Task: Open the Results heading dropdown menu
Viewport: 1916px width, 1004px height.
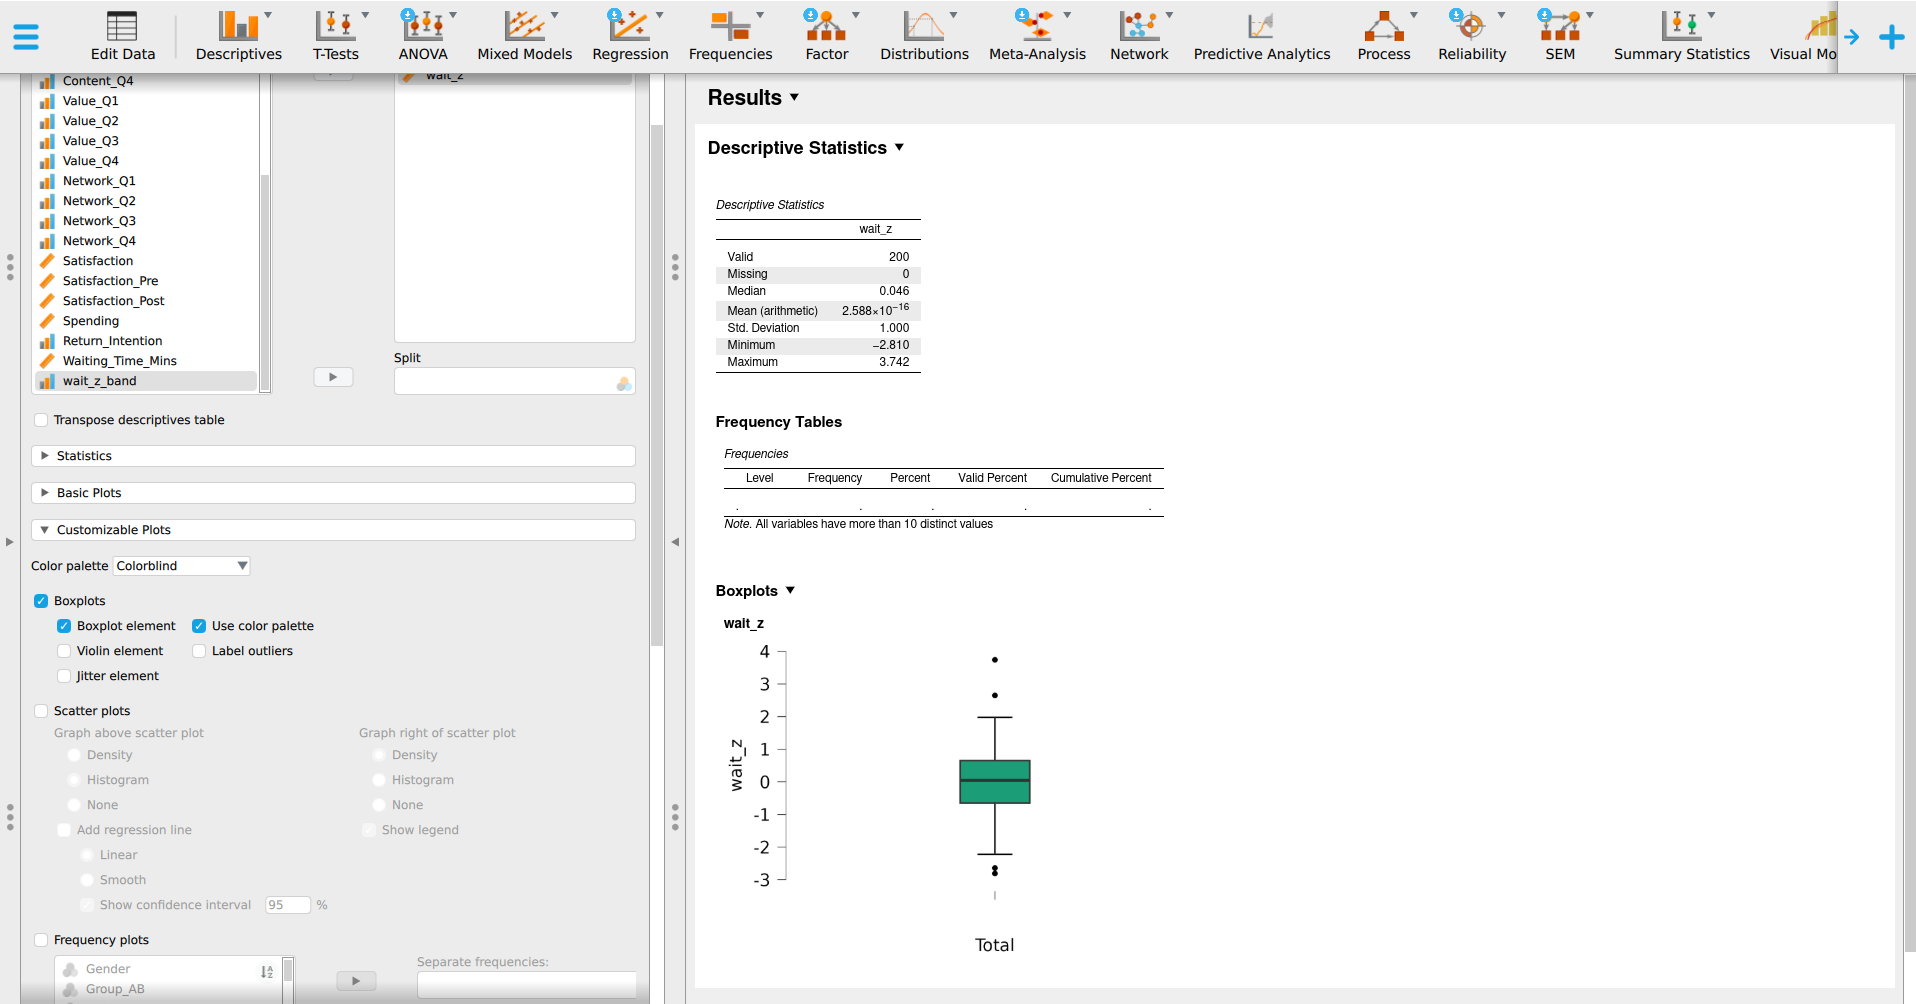Action: pos(795,97)
